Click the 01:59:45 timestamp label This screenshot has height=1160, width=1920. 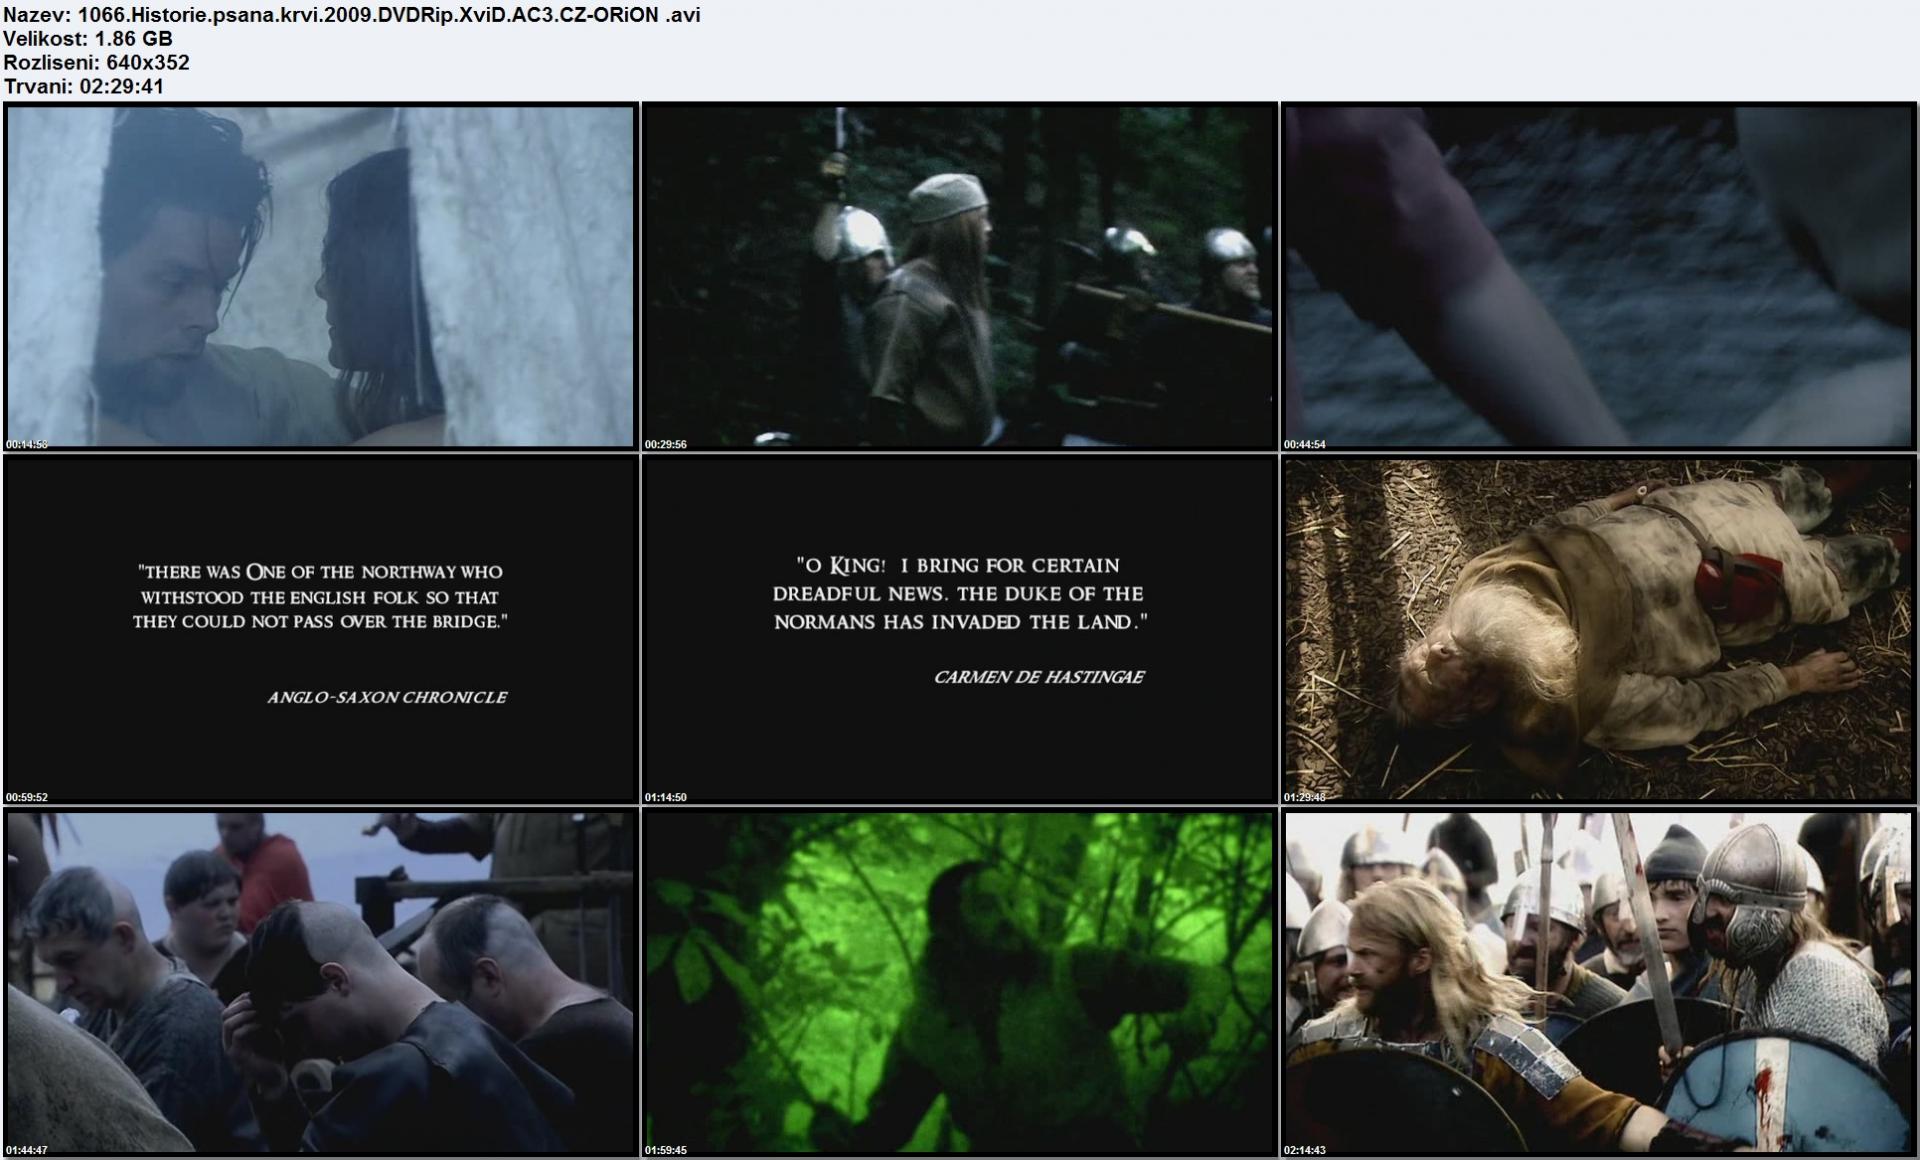coord(666,1150)
